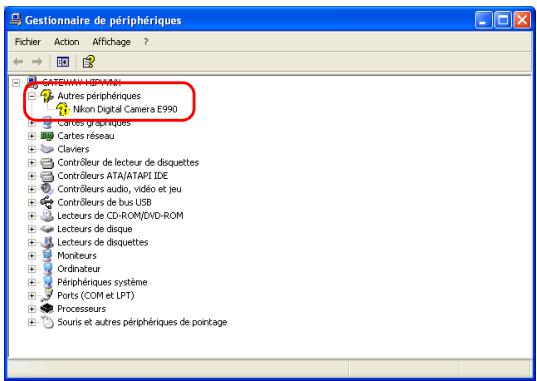537x381 pixels.
Task: Maximize the Gestionnaire de périphériques window
Action: coord(503,20)
